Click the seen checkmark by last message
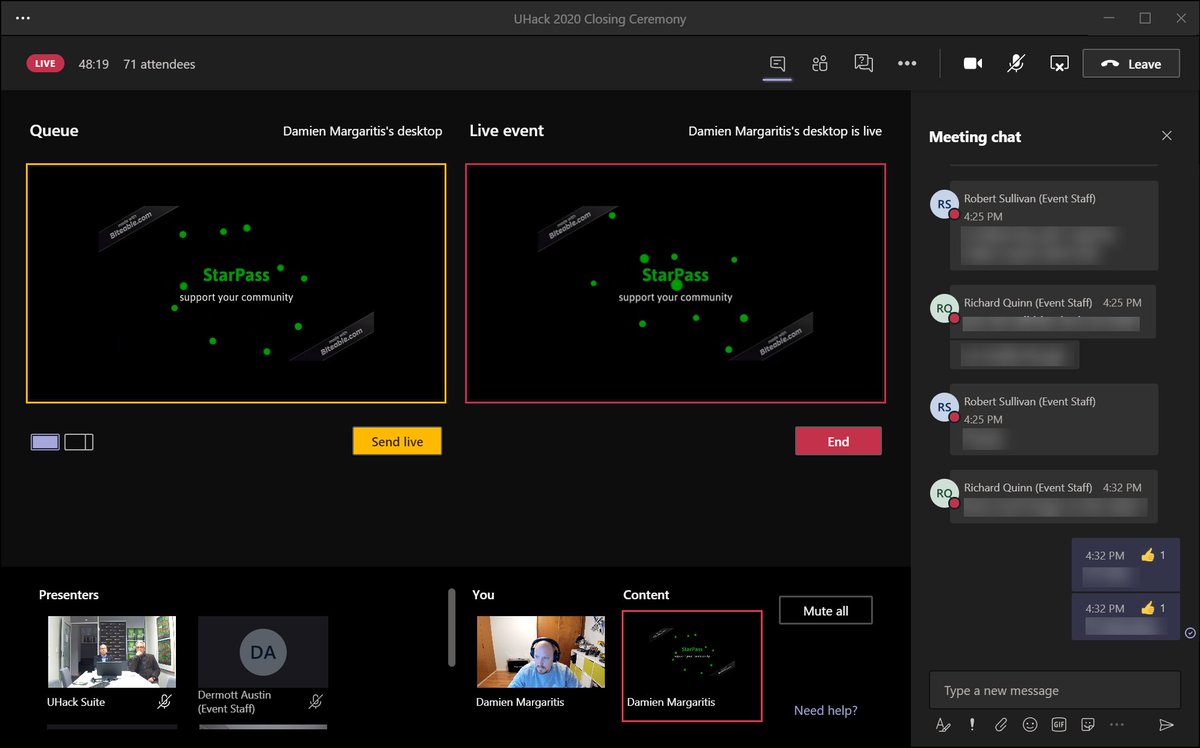This screenshot has height=748, width=1200. tap(1190, 633)
